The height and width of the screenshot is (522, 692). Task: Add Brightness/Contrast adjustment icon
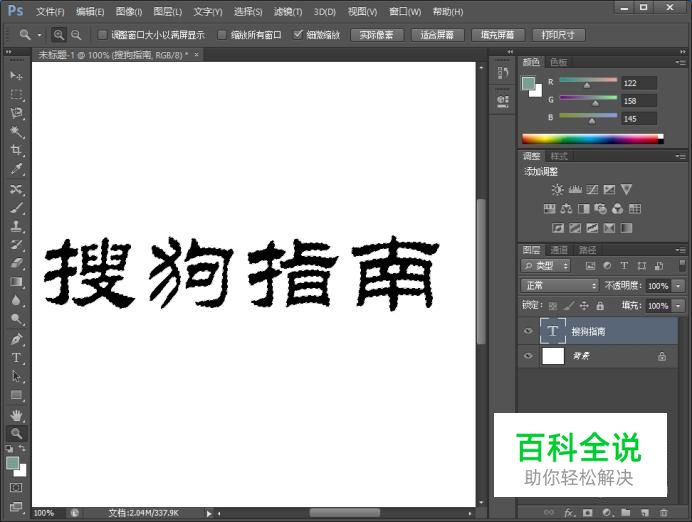click(557, 190)
